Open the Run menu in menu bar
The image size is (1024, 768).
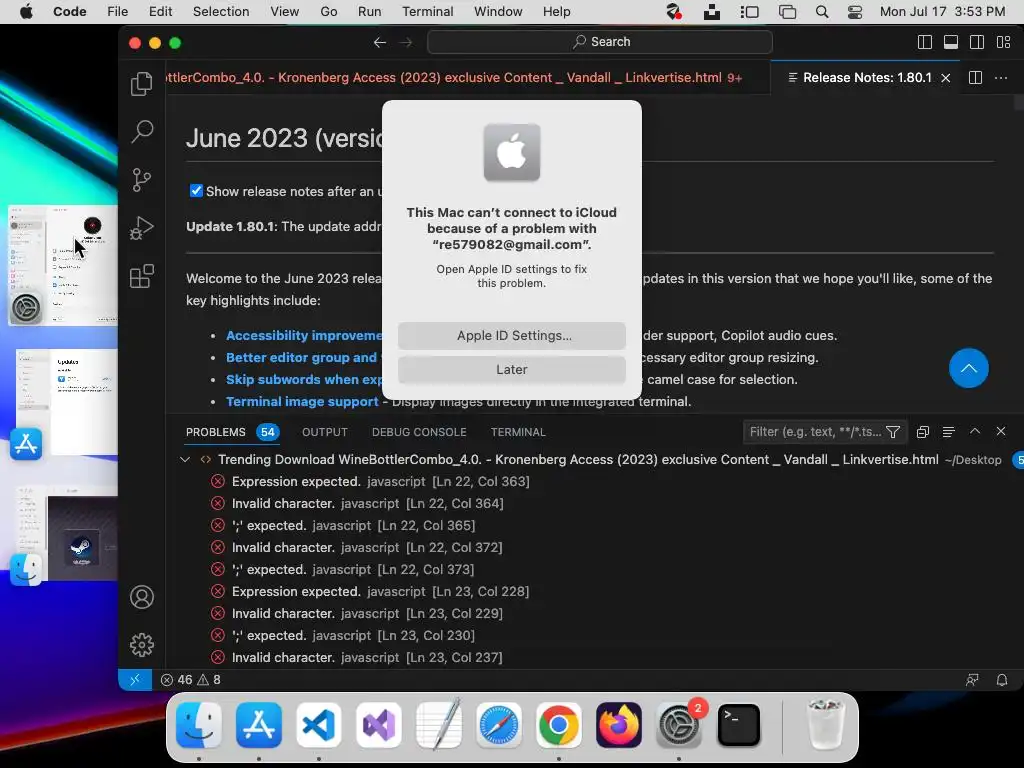point(369,12)
